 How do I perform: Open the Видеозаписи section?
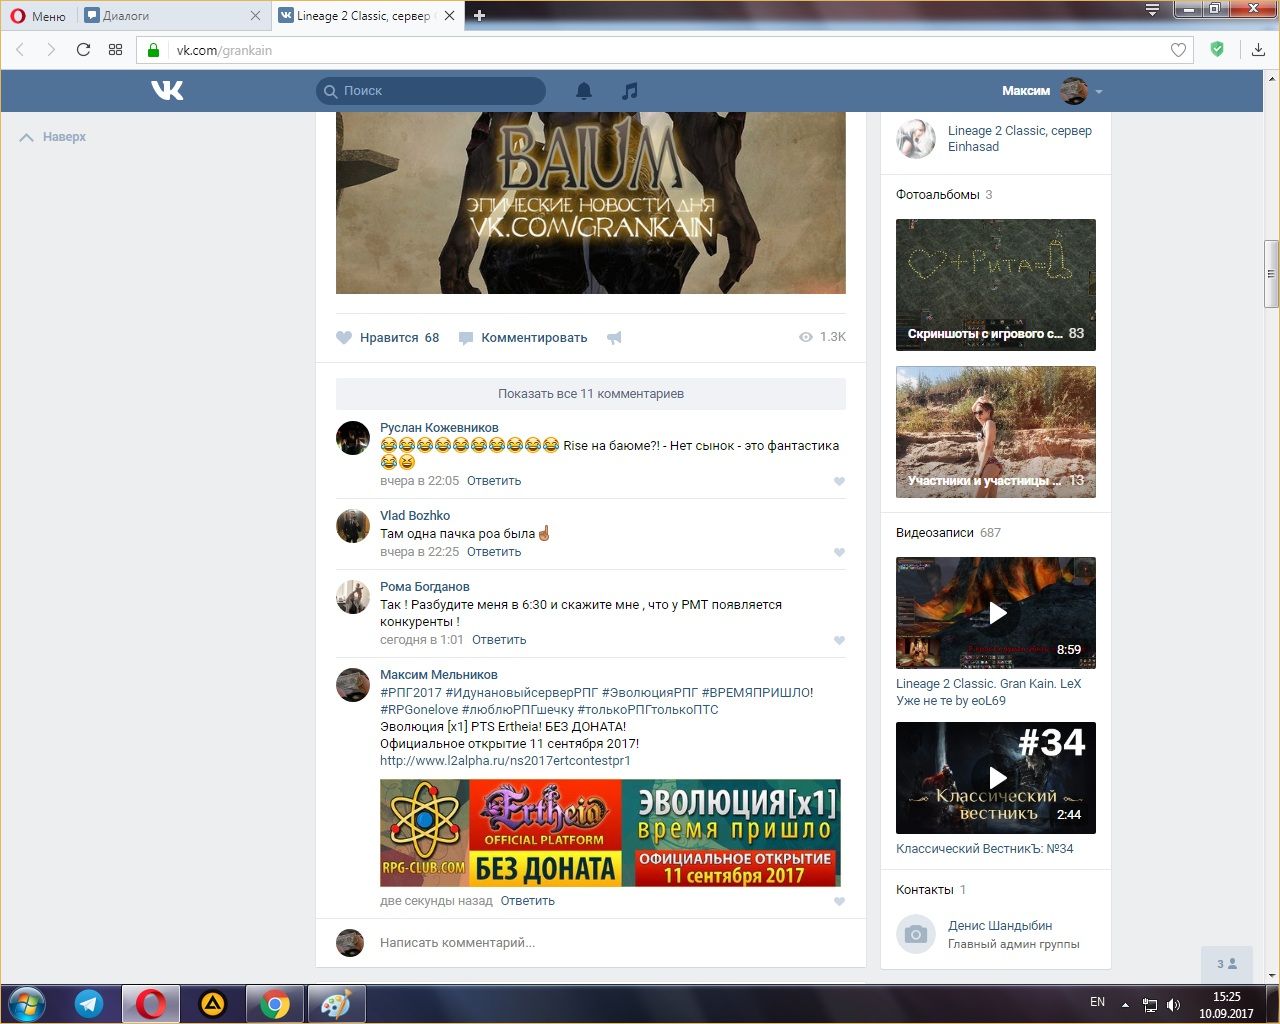click(934, 533)
